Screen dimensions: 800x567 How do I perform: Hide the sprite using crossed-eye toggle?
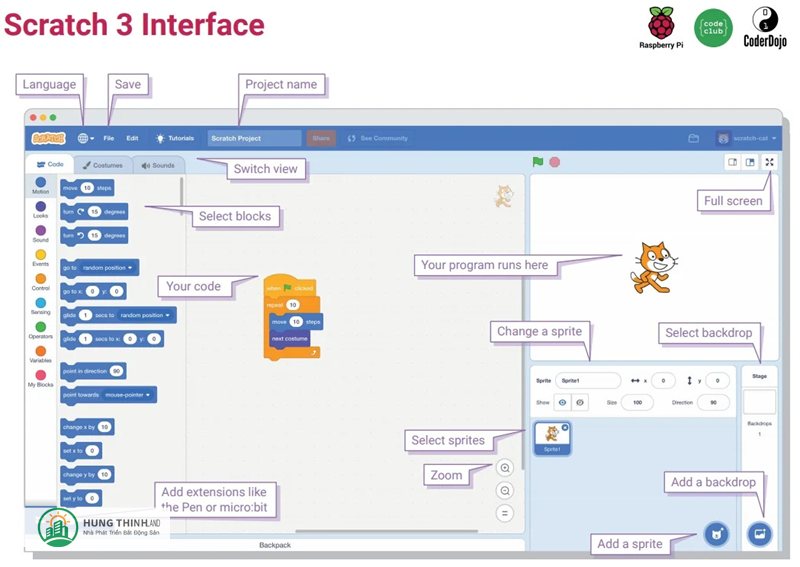pos(579,402)
